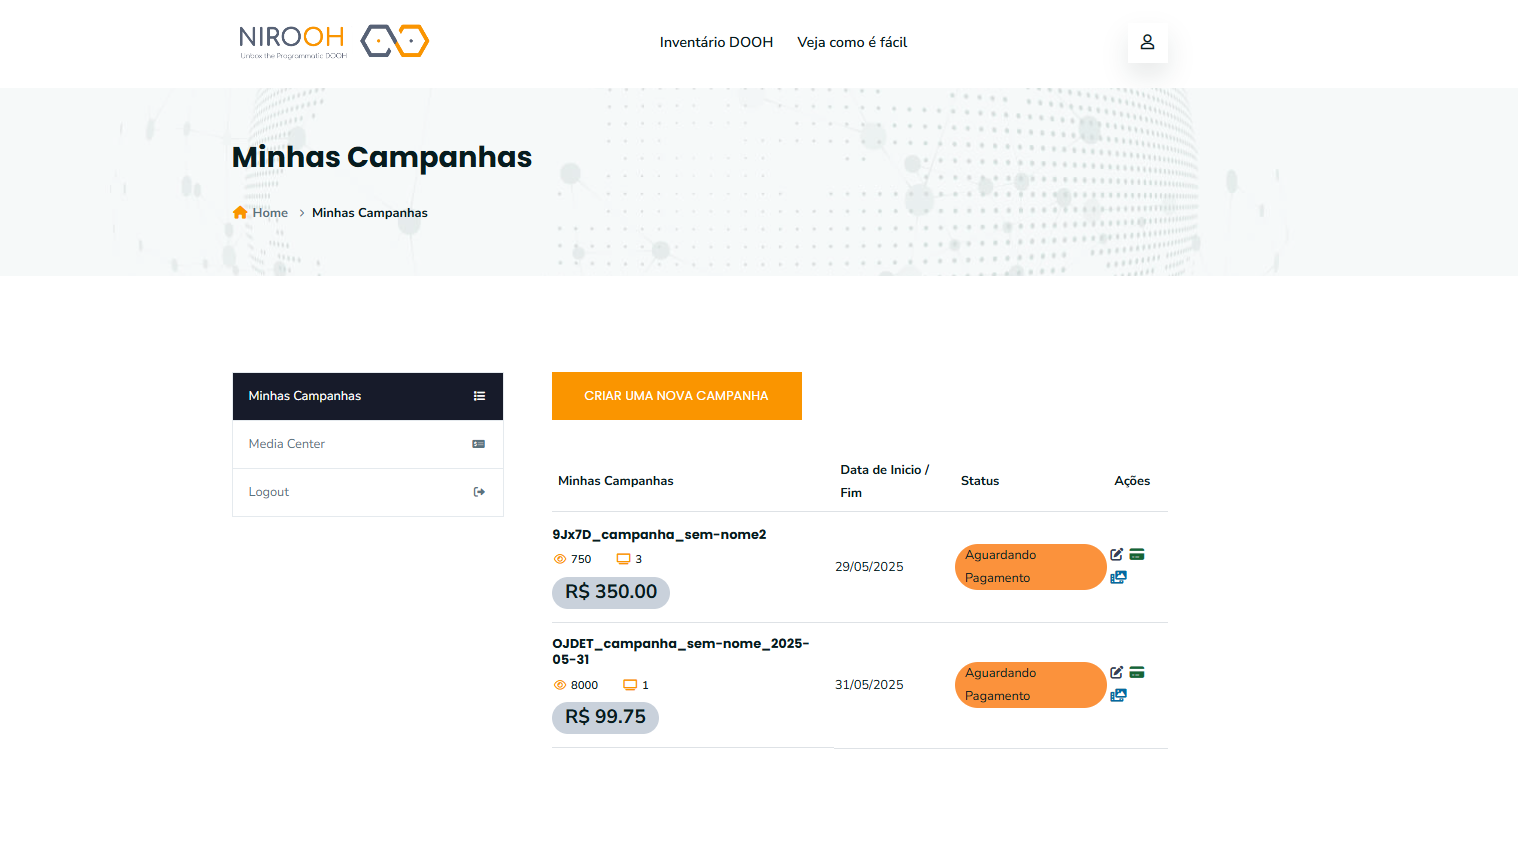Screen dimensions: 1518x868
Task: Click the orange home icon in breadcrumb
Action: 240,212
